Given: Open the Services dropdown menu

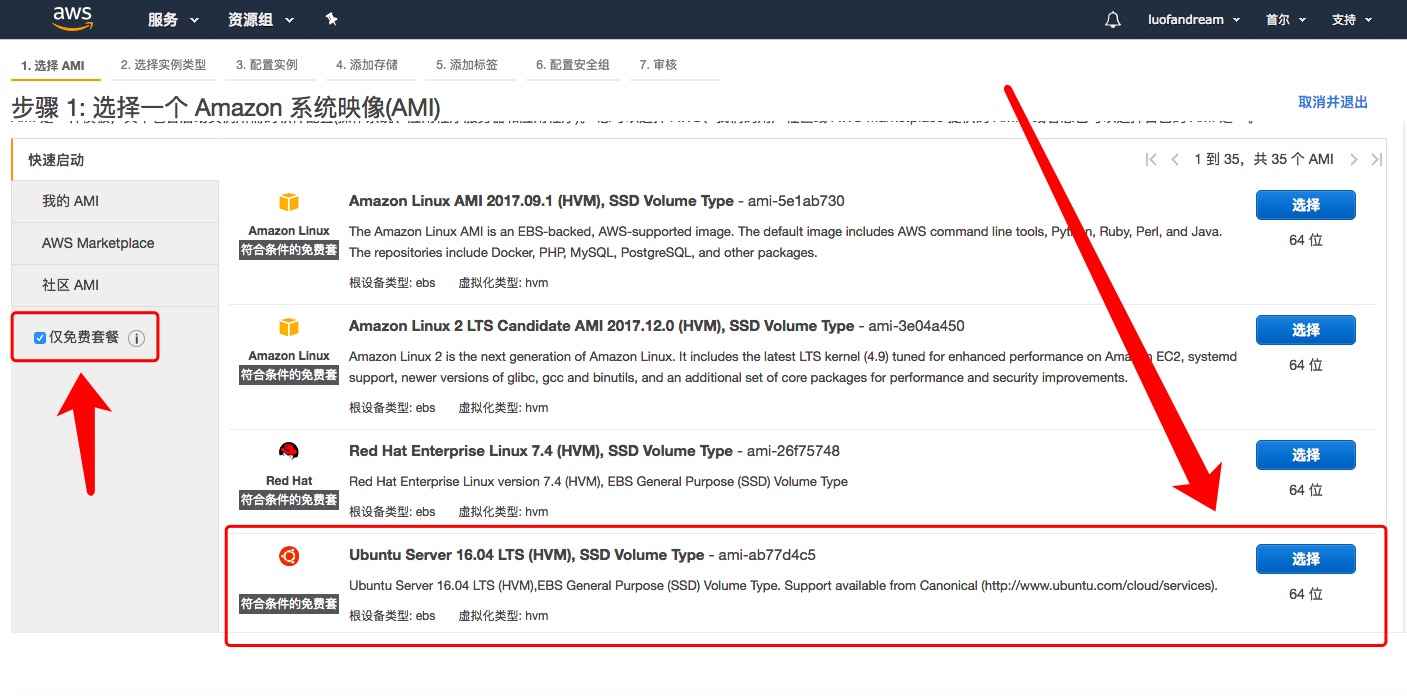Looking at the screenshot, I should pos(173,20).
